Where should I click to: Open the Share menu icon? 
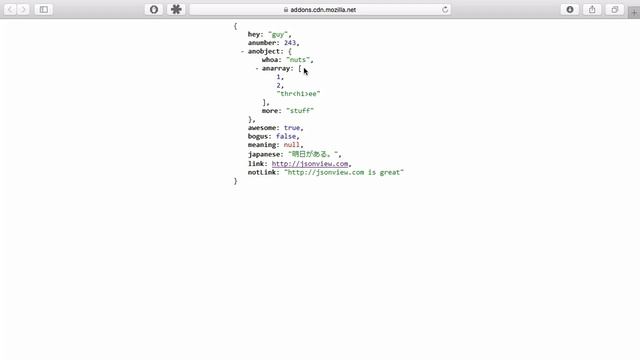point(592,9)
